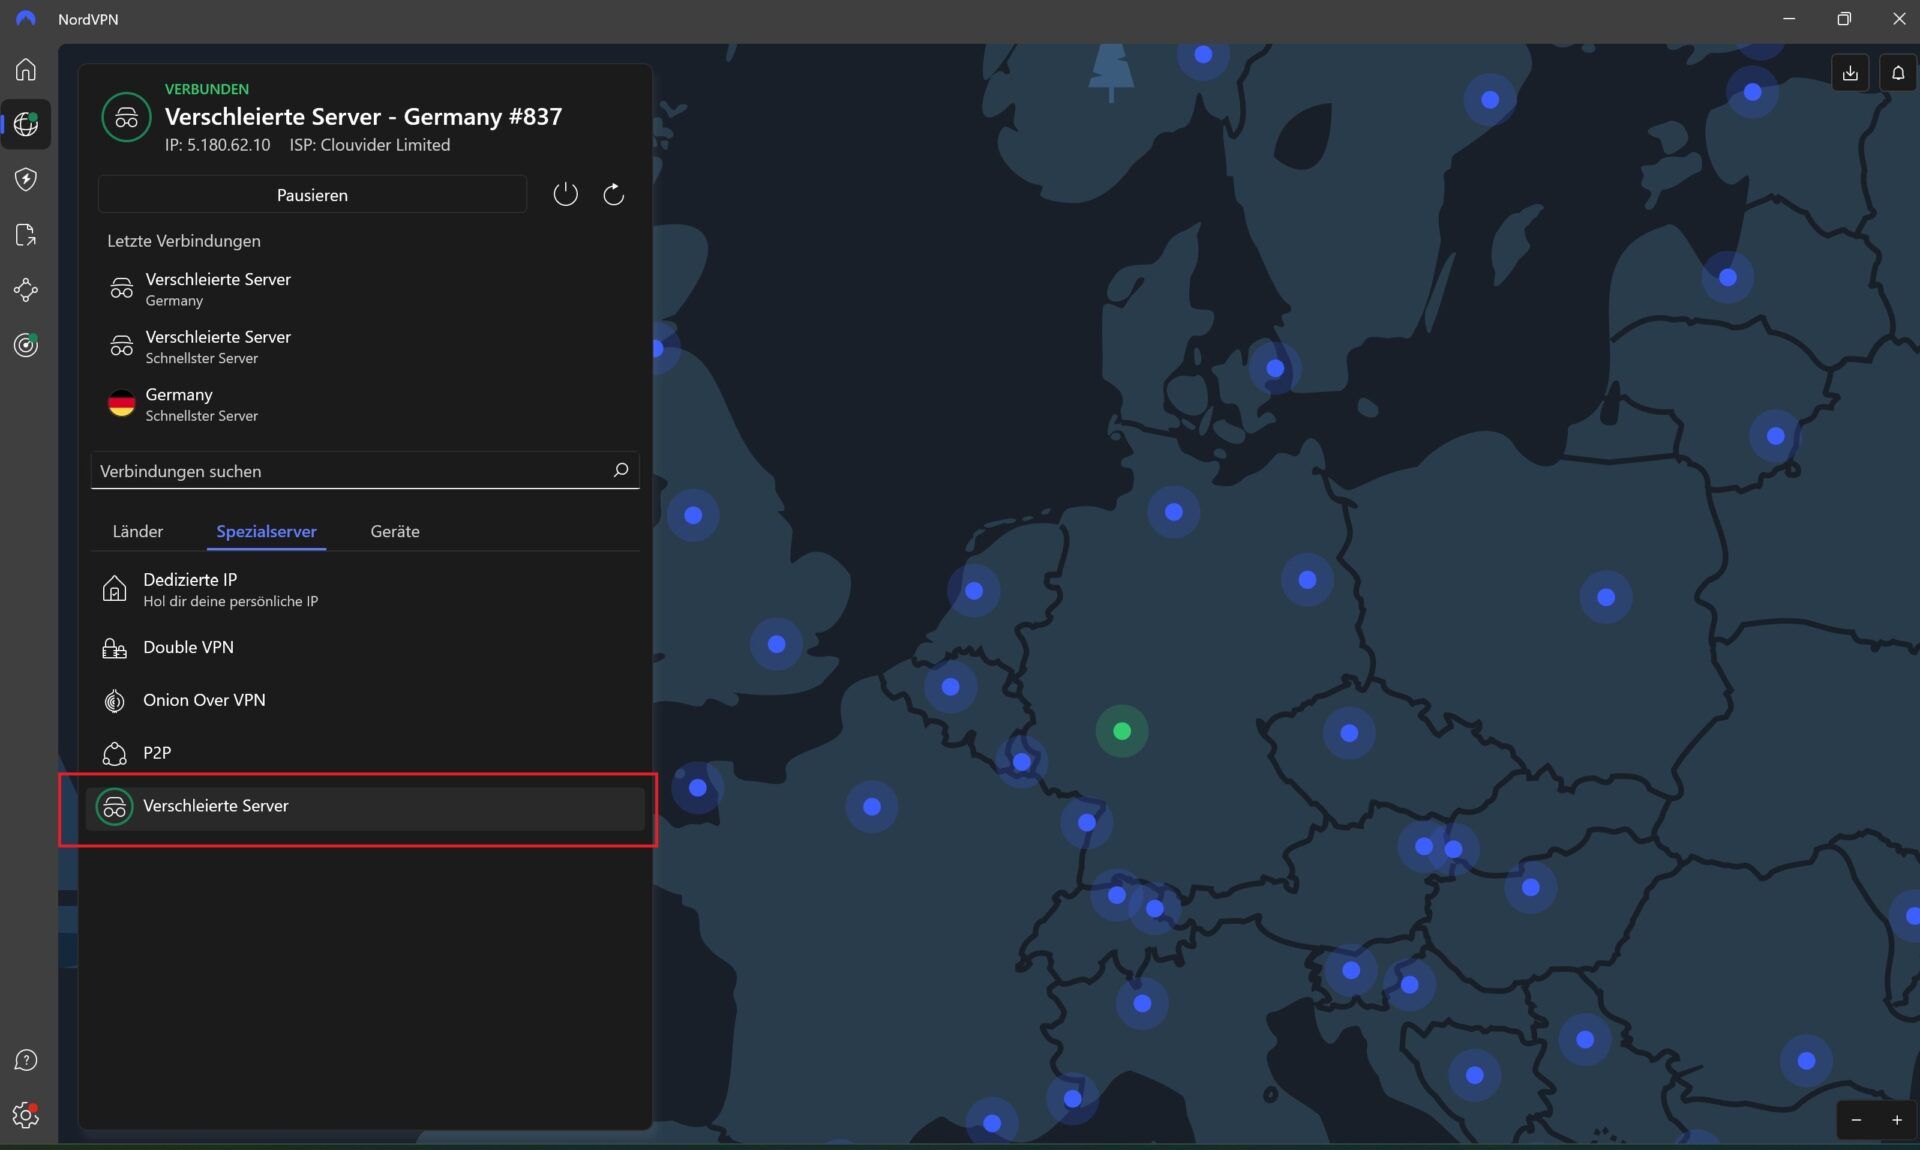Open the downloads icon at top right
This screenshot has width=1920, height=1150.
coord(1850,73)
